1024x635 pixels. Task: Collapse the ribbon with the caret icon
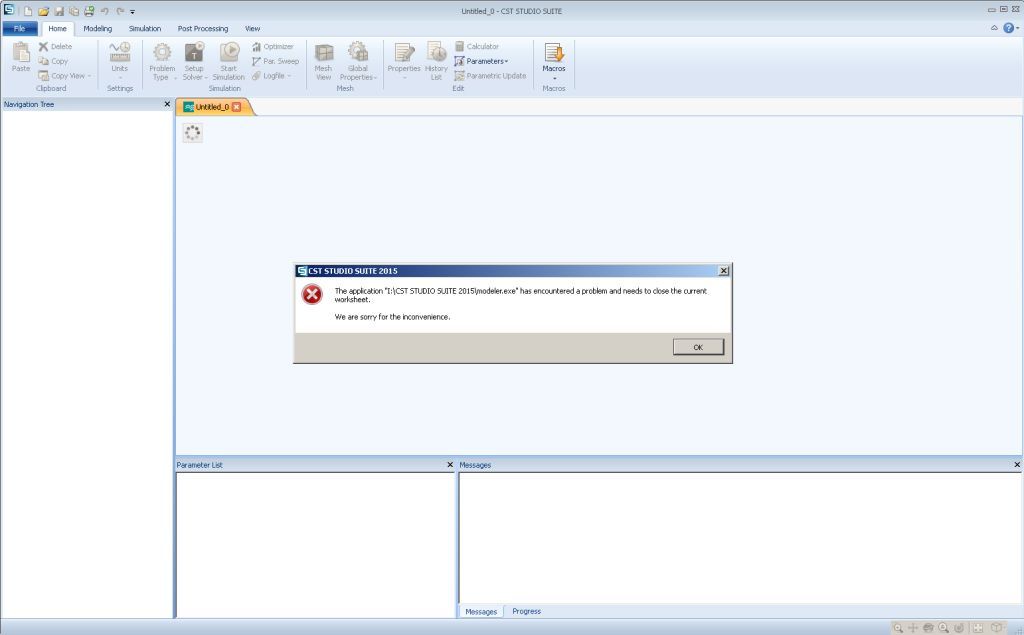[994, 28]
